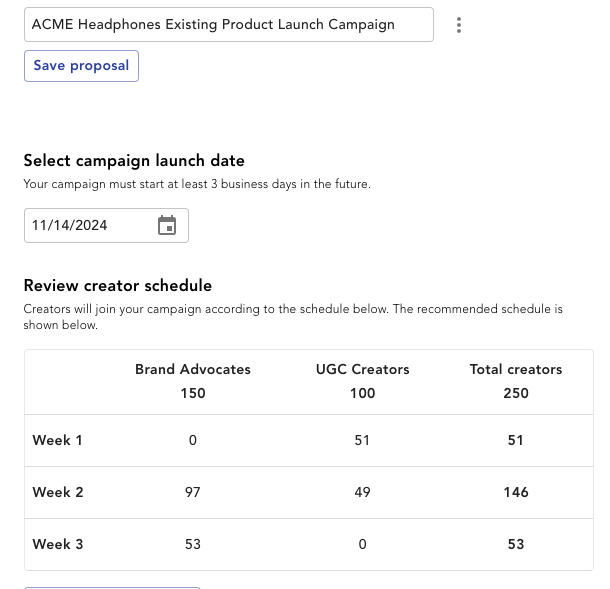
Task: Select the Week 2 row label
Action: click(58, 492)
